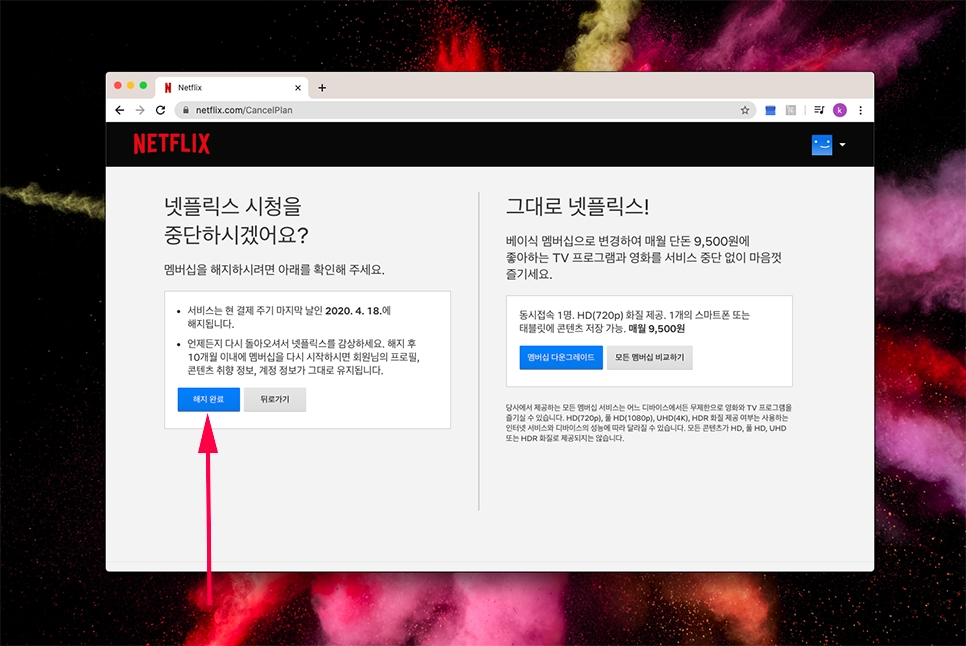Click the macOS red close window button
Image resolution: width=966 pixels, height=646 pixels.
(118, 86)
